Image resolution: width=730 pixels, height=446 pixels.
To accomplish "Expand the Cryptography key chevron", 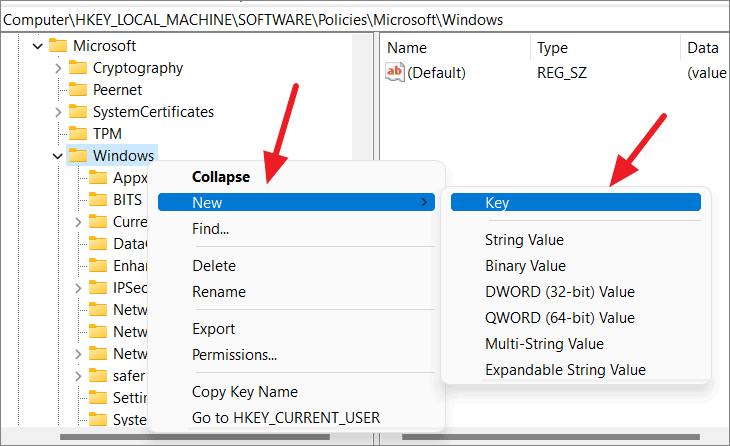I will tap(58, 68).
